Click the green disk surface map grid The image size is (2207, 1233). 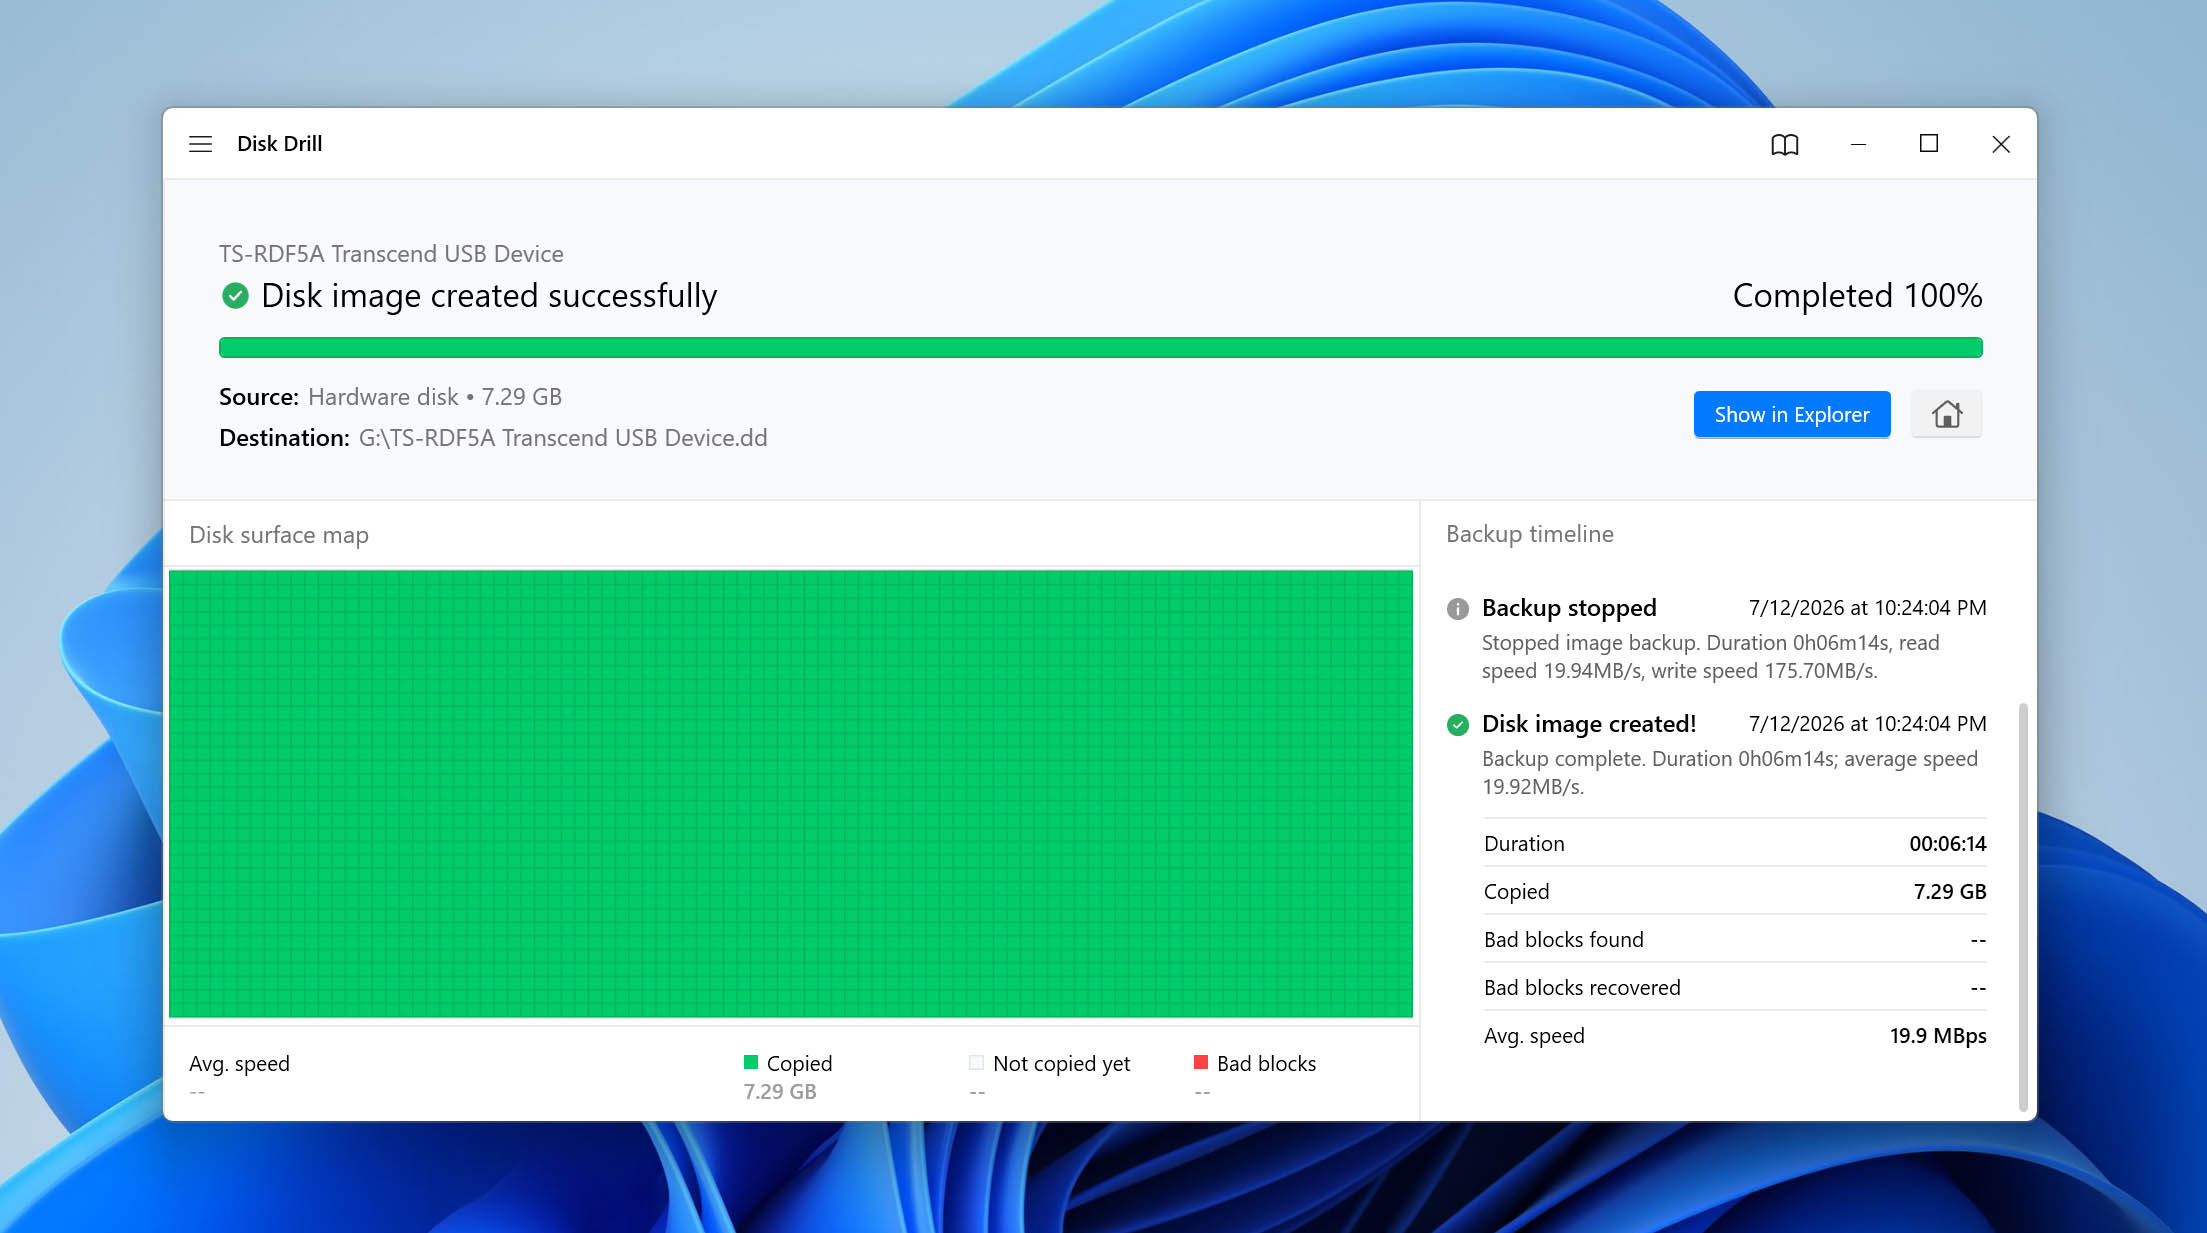point(791,794)
